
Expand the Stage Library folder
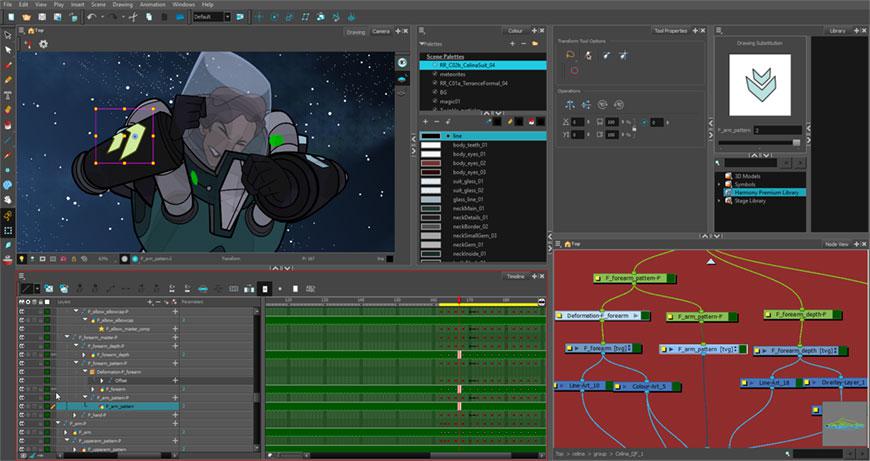pos(719,201)
